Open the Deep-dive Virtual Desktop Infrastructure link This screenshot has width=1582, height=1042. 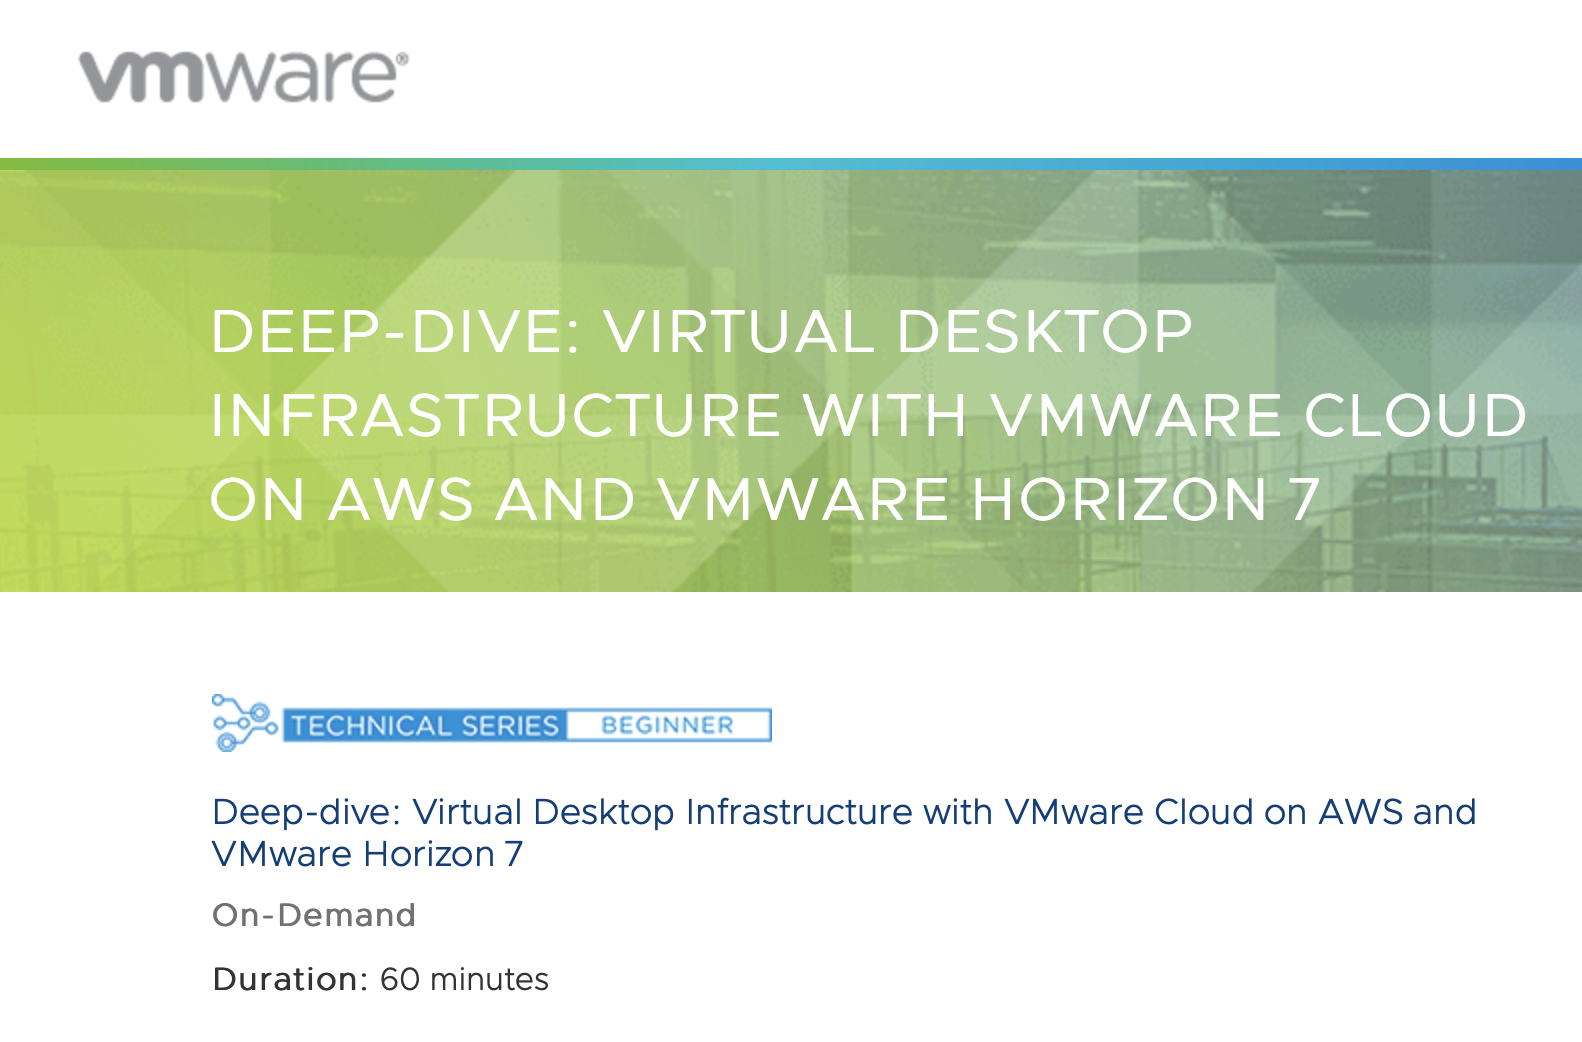point(844,833)
